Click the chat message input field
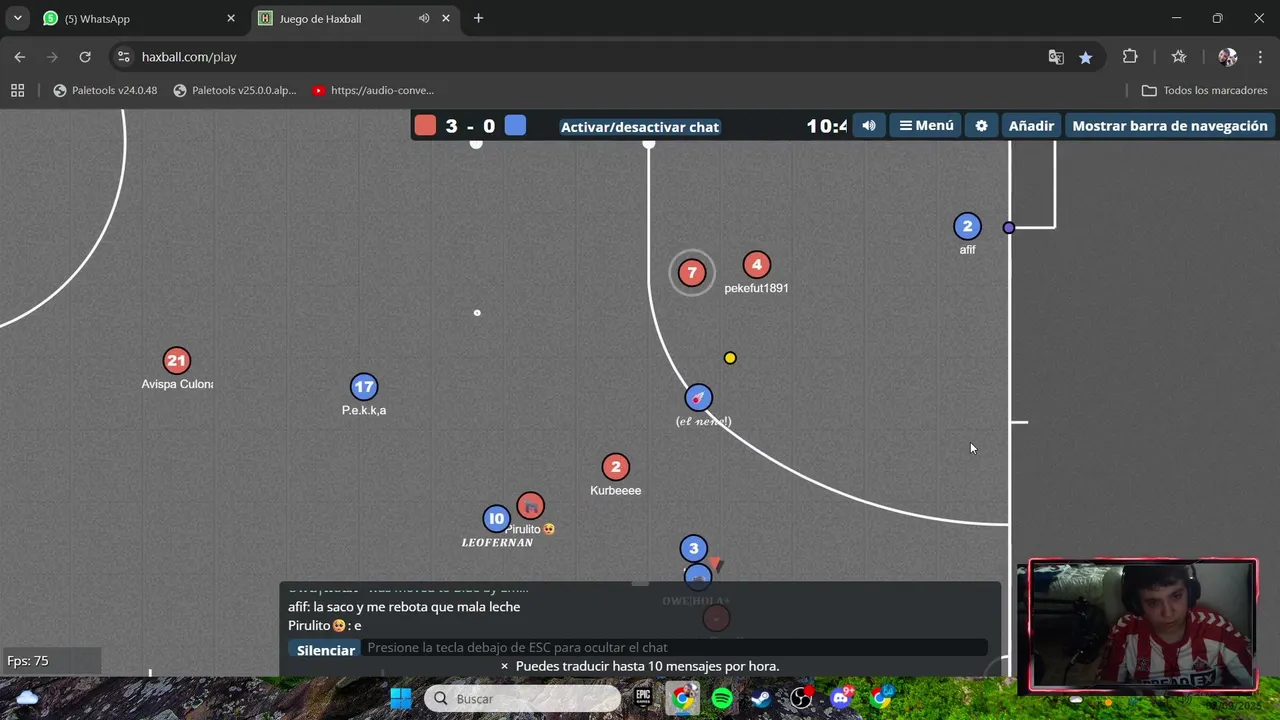This screenshot has width=1280, height=720. (676, 648)
